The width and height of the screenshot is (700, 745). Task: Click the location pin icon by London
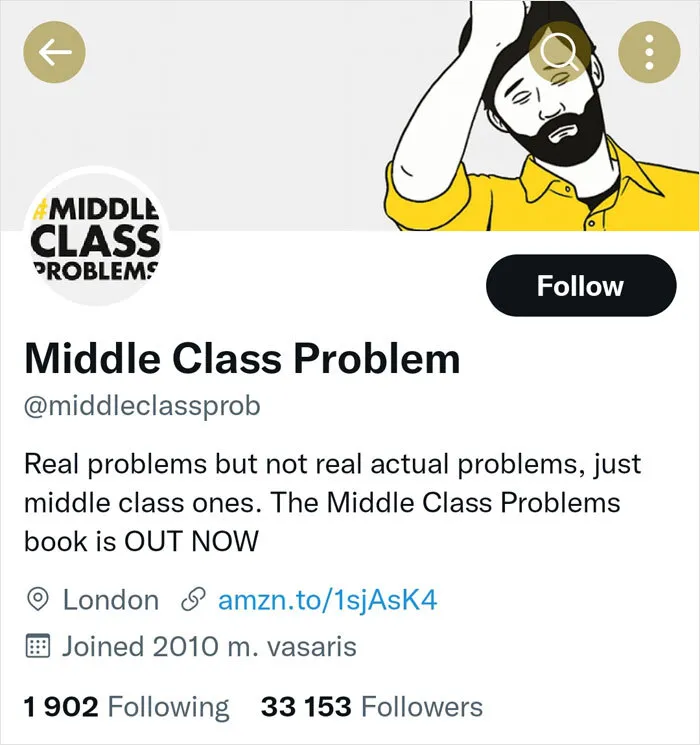(38, 599)
